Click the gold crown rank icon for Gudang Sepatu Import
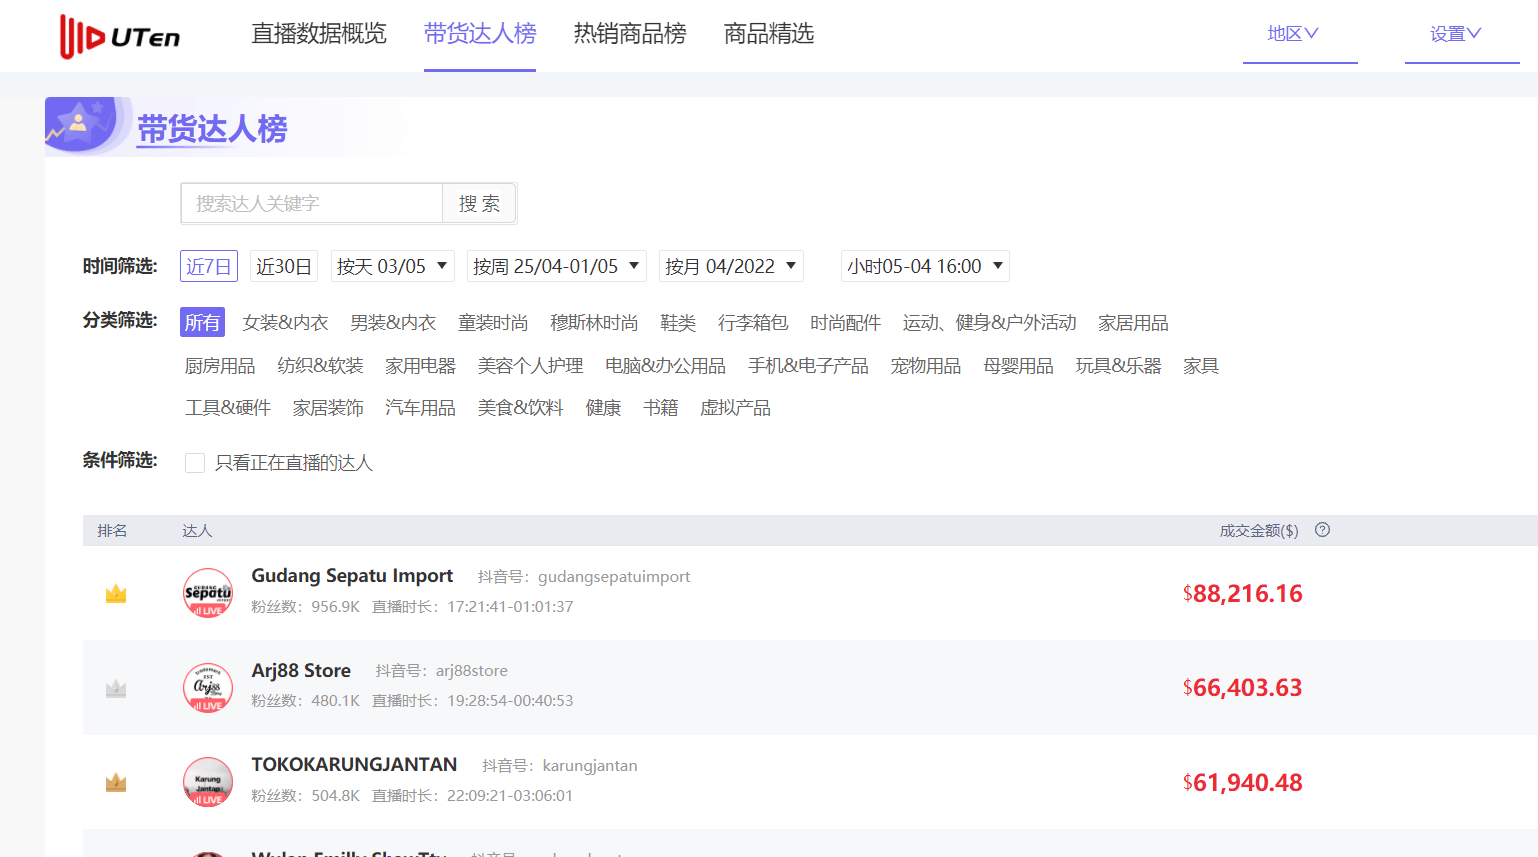1538x857 pixels. point(116,594)
